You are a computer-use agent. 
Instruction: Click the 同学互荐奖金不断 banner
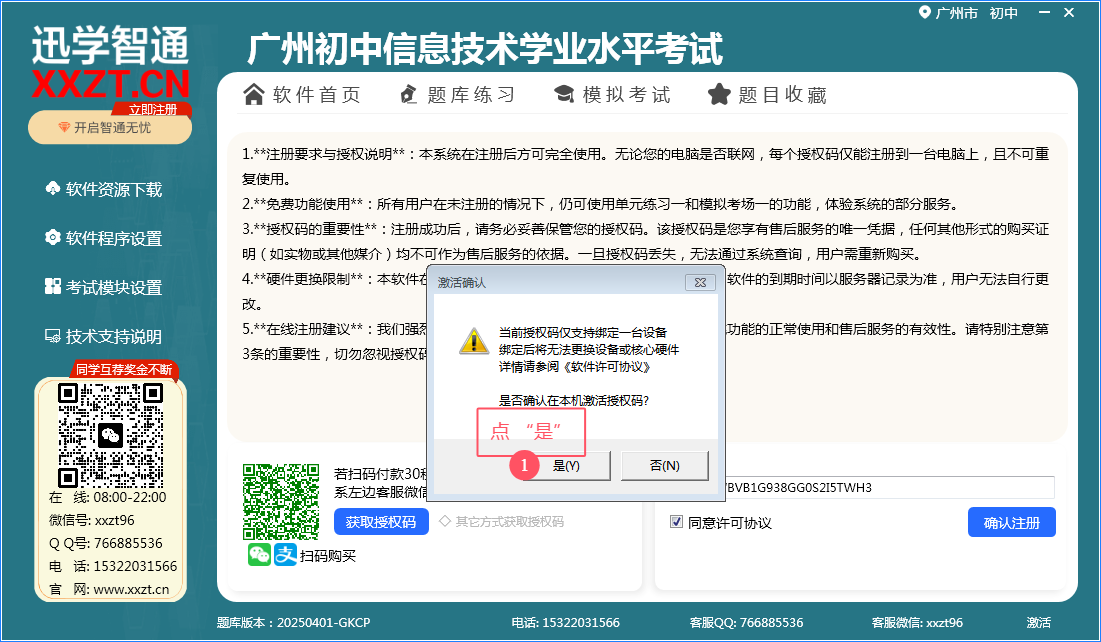click(124, 369)
